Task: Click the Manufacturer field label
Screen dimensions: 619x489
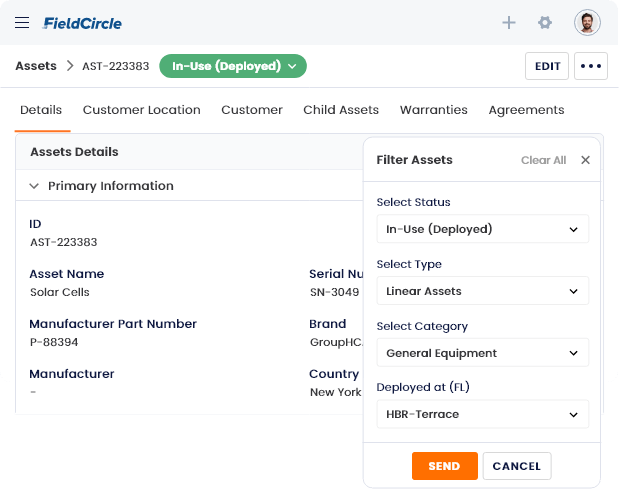Action: (72, 374)
